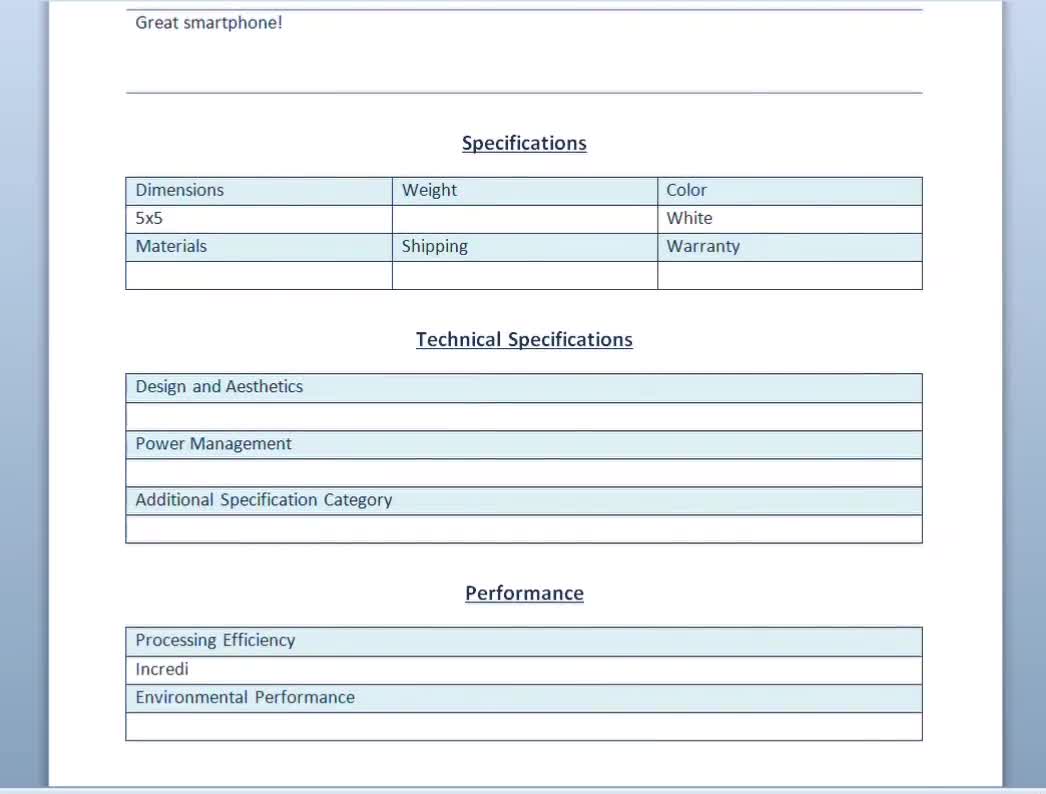This screenshot has width=1046, height=794.
Task: Select the underlined Specifications heading
Action: pyautogui.click(x=523, y=143)
